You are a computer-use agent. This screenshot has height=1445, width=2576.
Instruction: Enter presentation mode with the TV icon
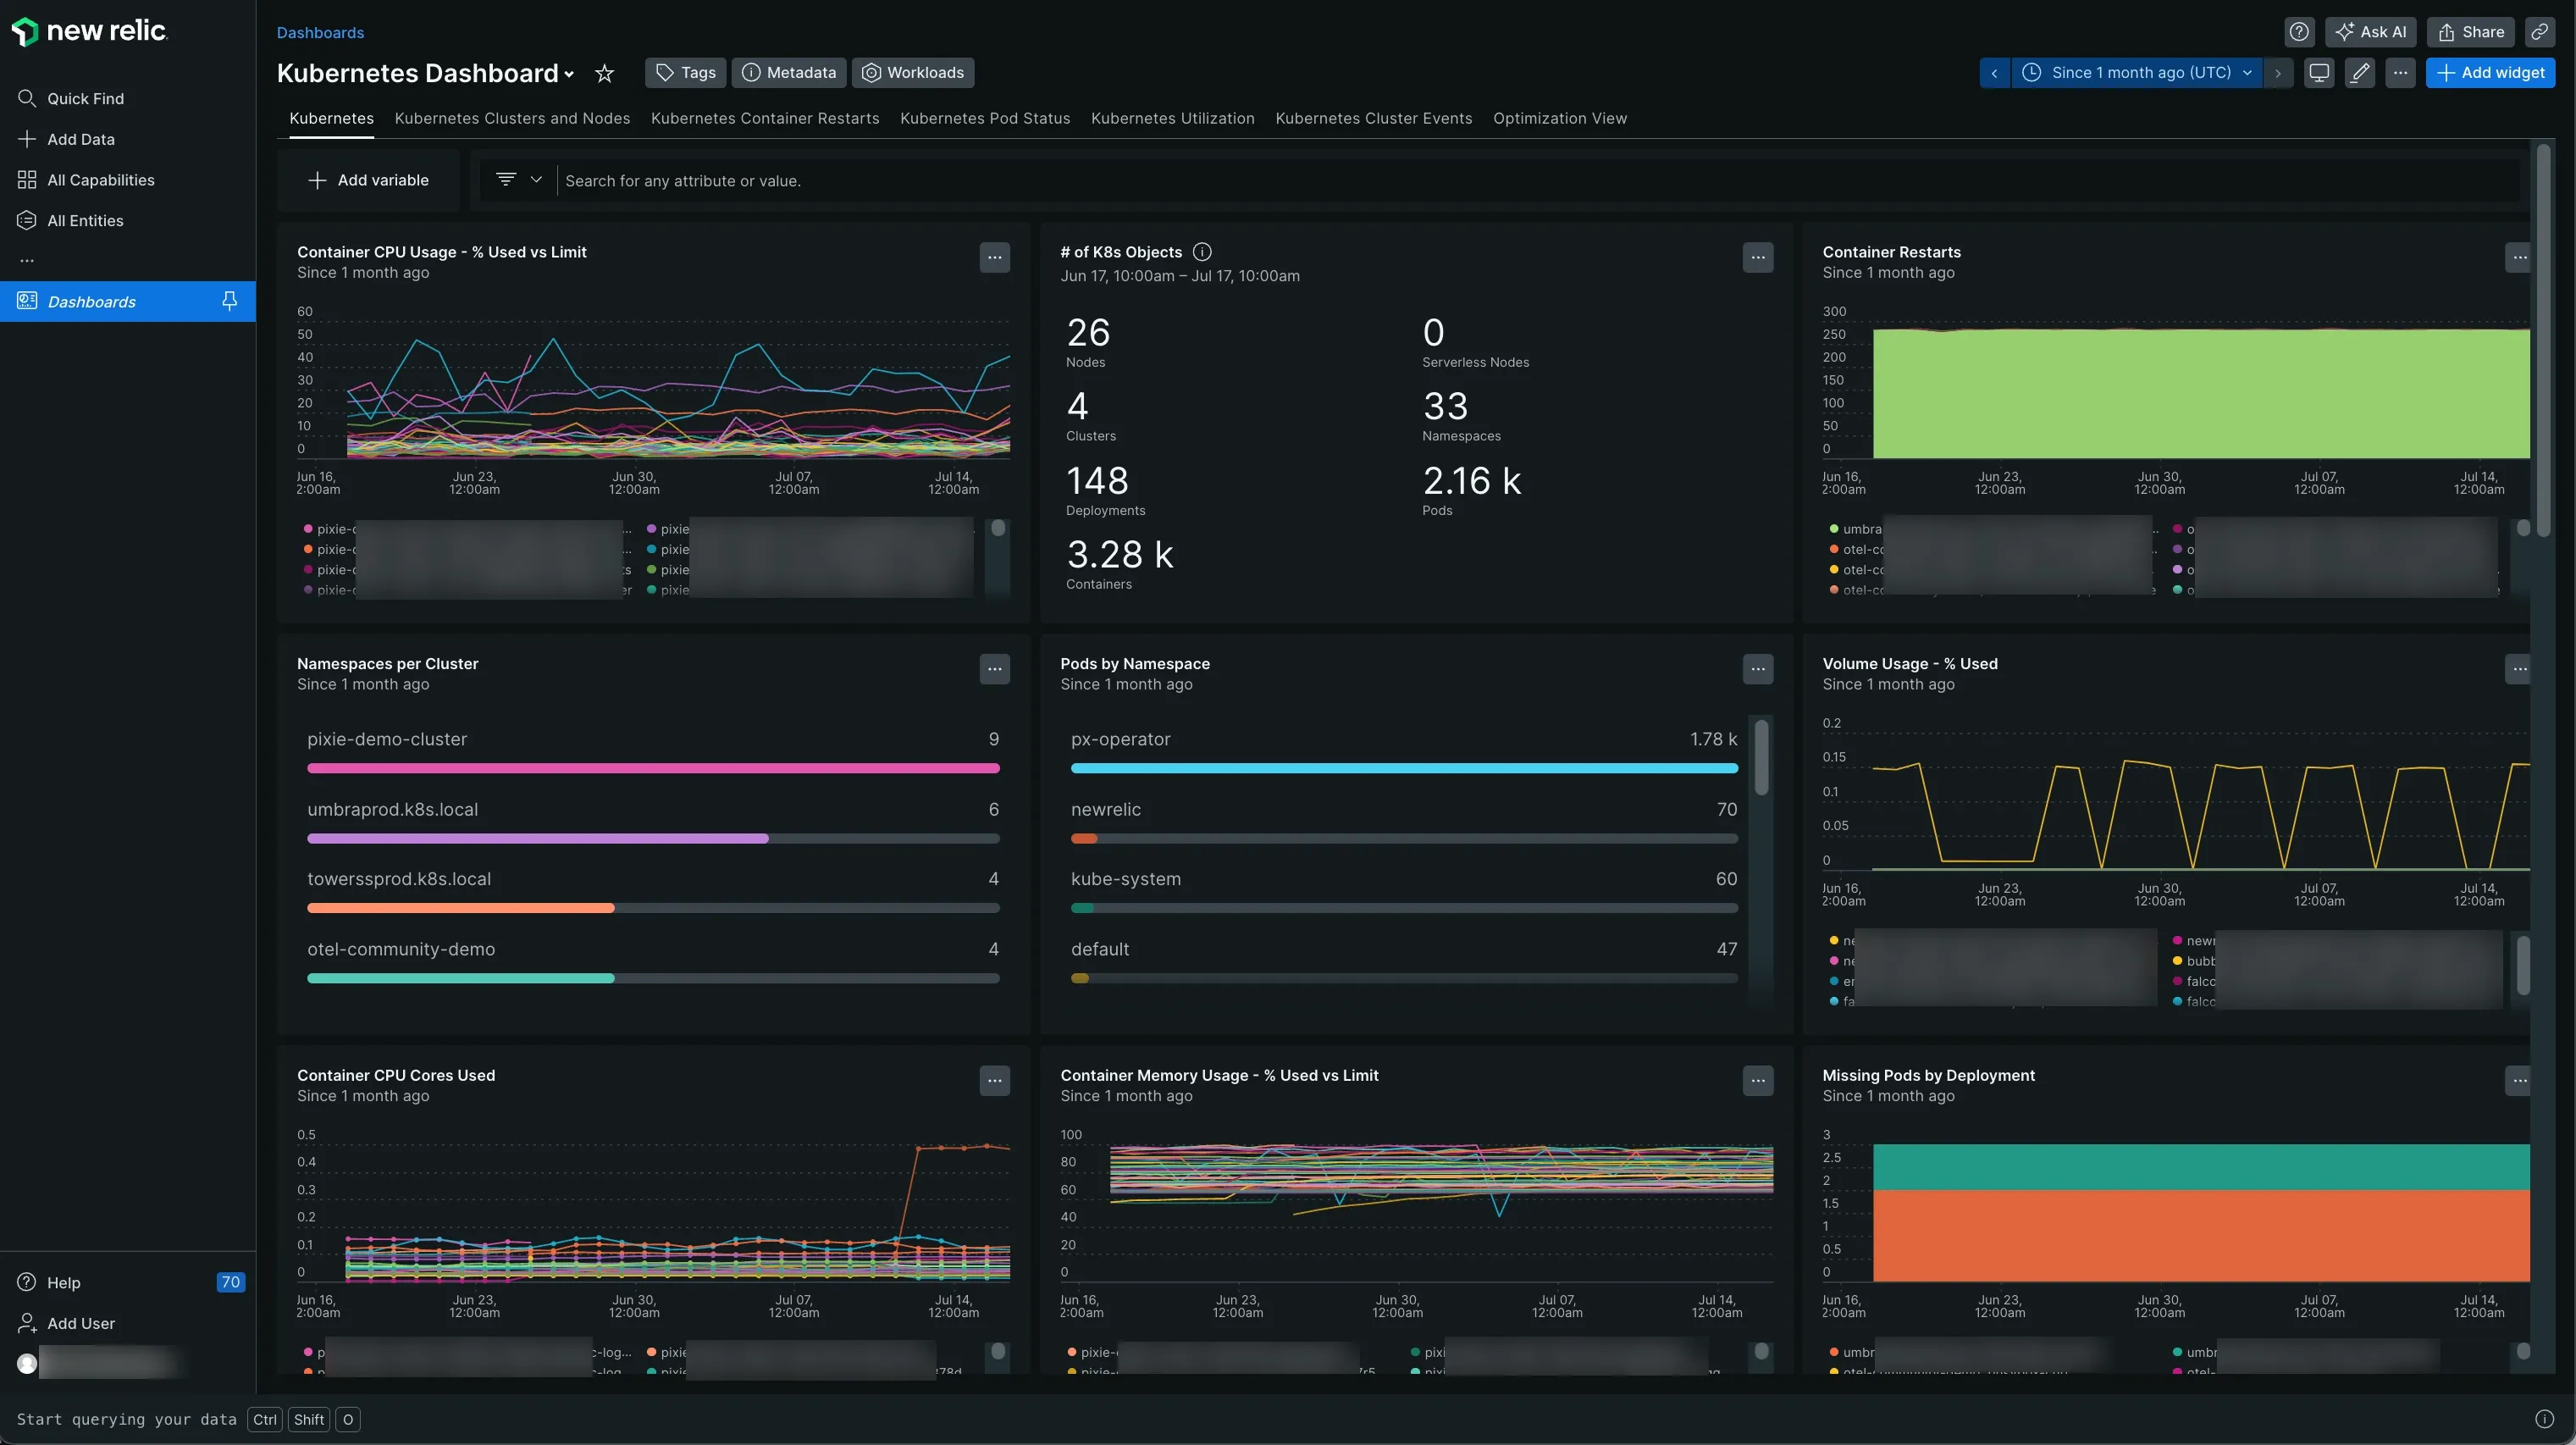point(2318,72)
